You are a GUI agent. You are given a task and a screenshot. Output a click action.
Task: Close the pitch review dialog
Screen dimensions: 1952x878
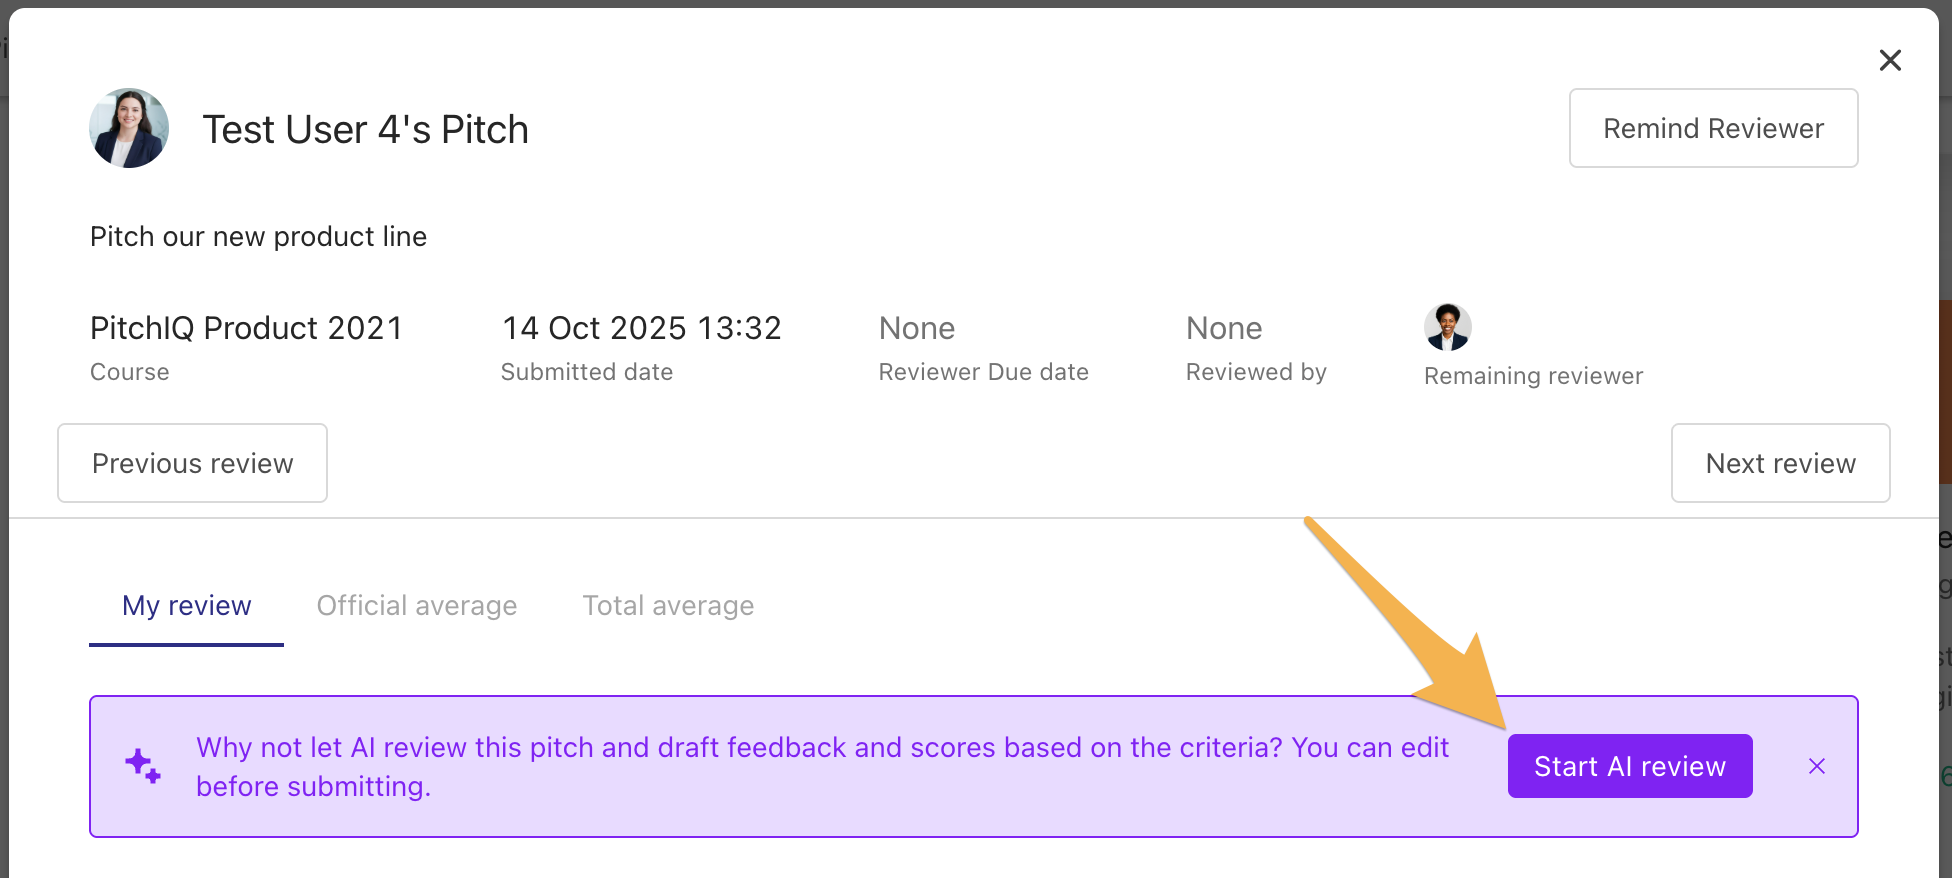1890,60
